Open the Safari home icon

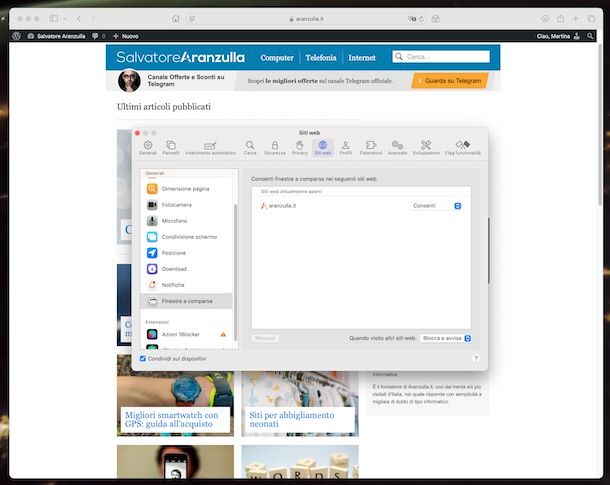tap(175, 18)
